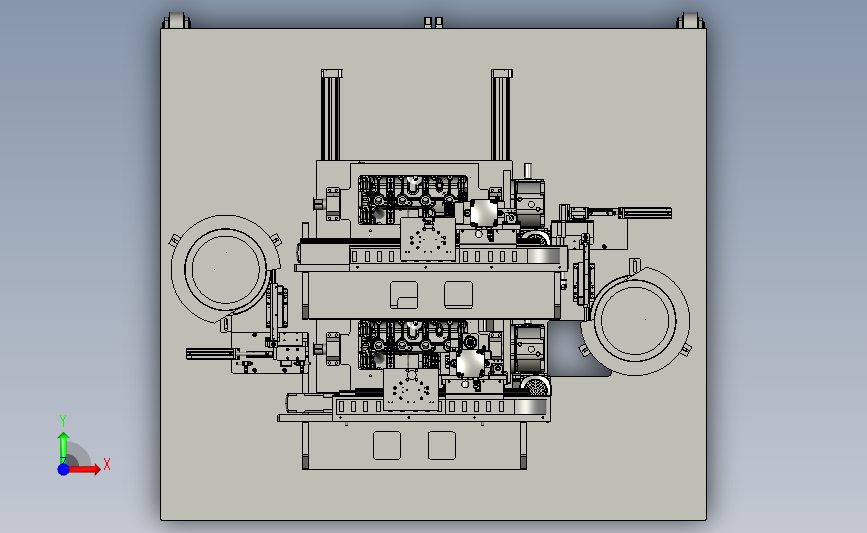Select the left circular bowl feeder
The width and height of the screenshot is (867, 533).
[225, 269]
